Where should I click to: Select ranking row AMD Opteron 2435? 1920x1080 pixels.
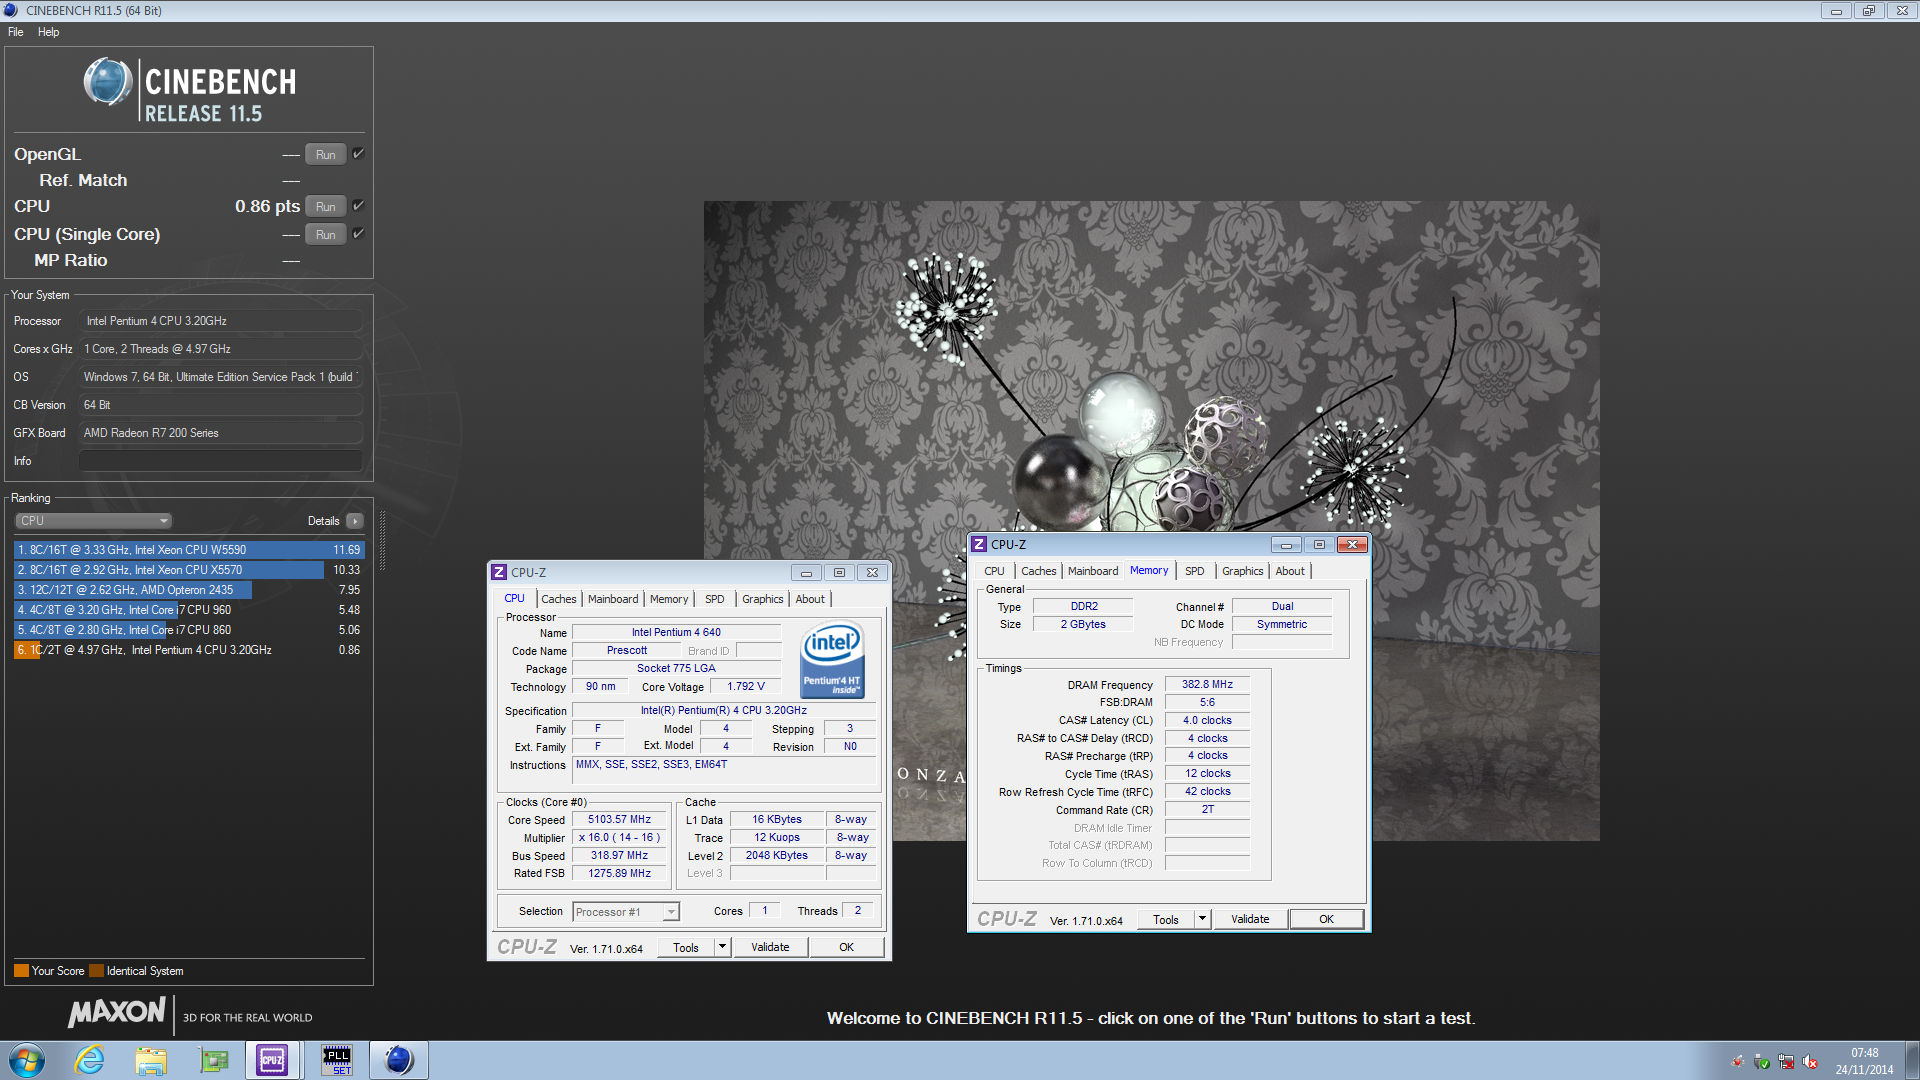coord(189,590)
